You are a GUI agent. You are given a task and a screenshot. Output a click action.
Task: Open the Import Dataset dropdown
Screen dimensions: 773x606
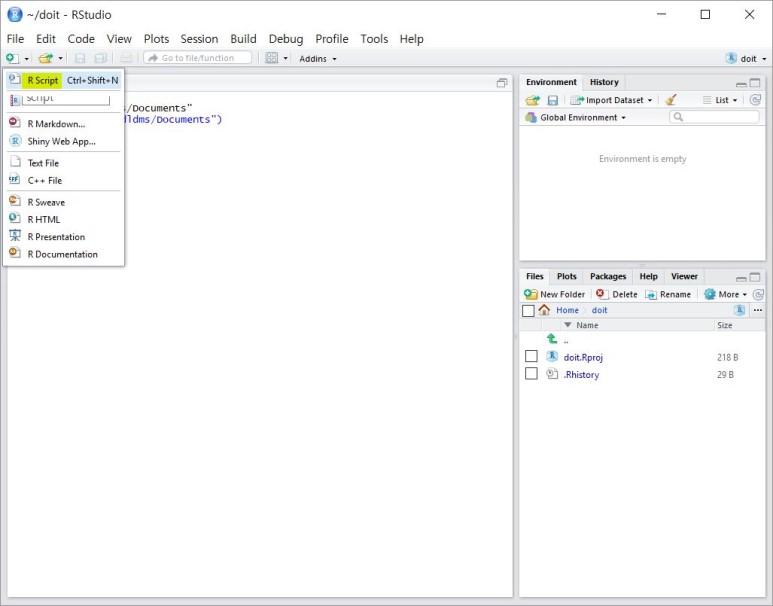(611, 101)
